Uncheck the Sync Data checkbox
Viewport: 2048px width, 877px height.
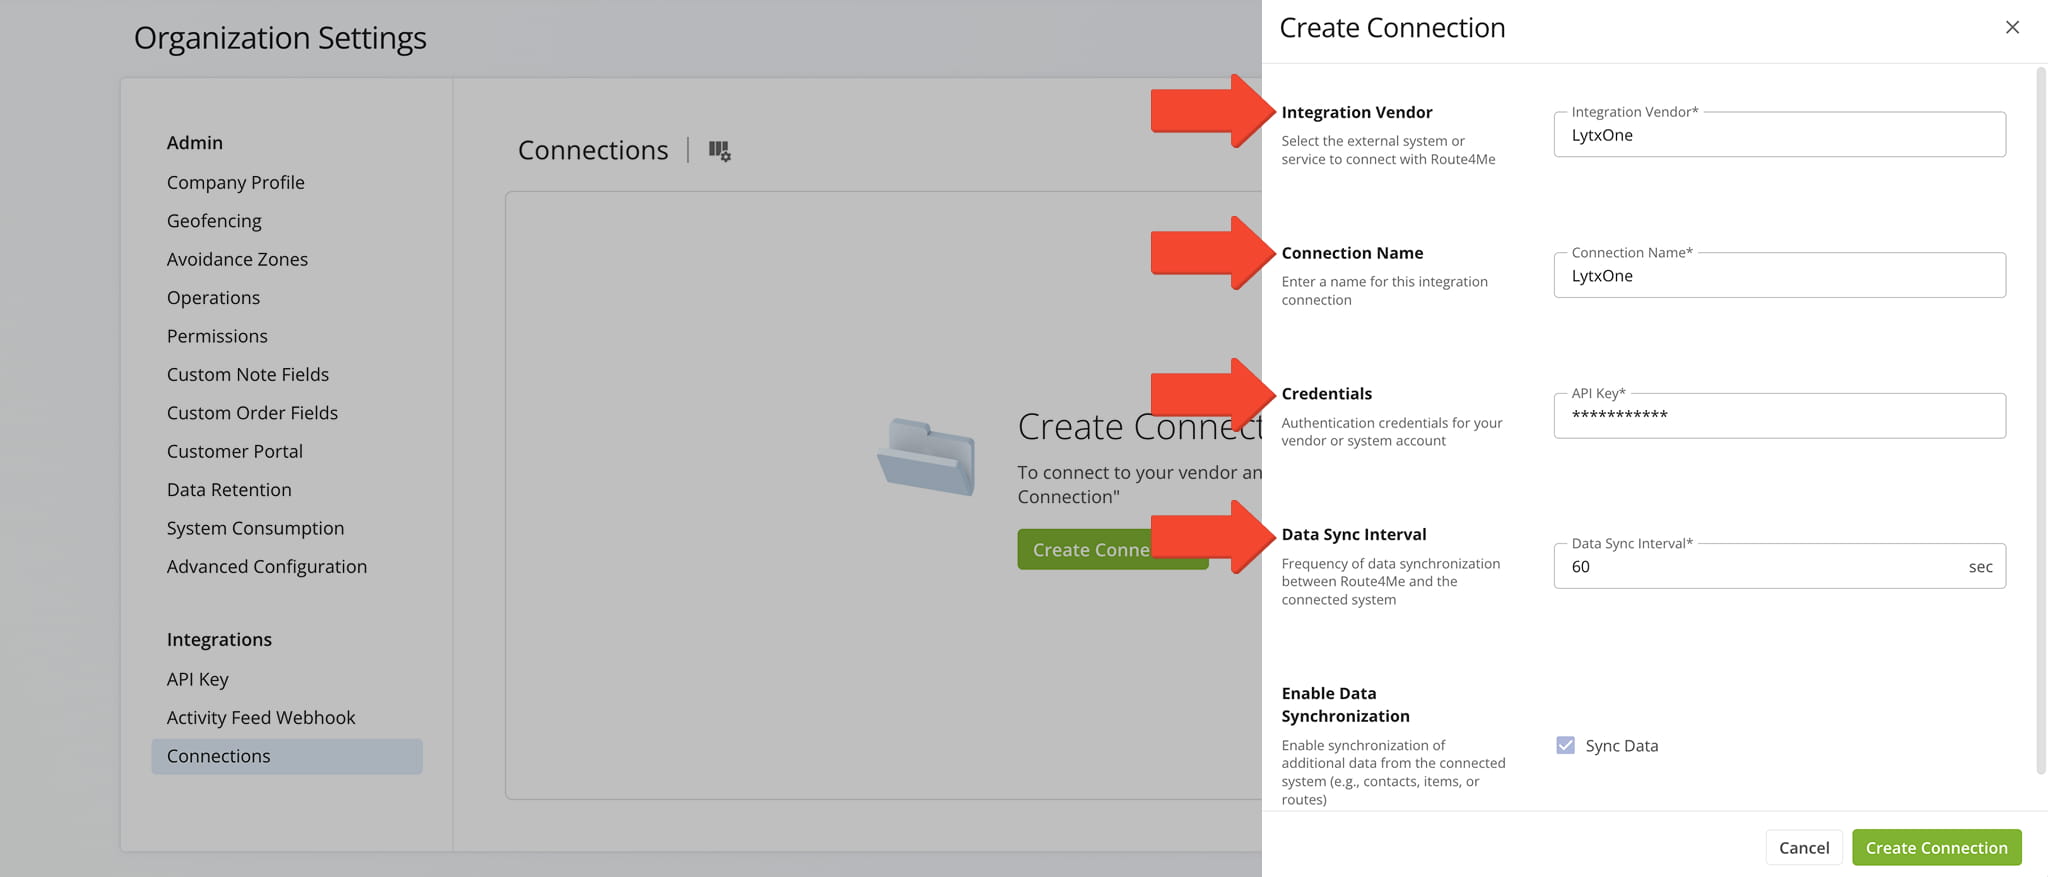[1565, 745]
